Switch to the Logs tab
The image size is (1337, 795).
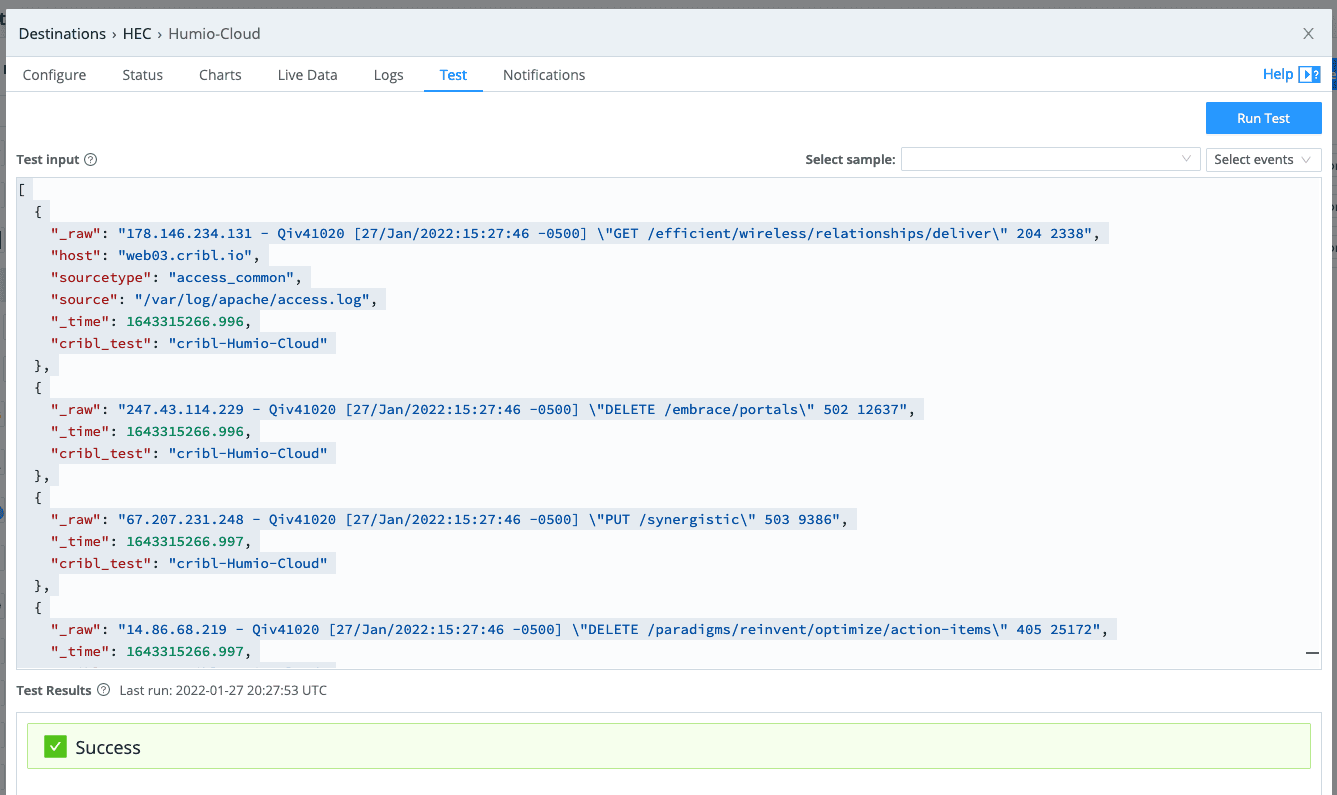(x=388, y=75)
